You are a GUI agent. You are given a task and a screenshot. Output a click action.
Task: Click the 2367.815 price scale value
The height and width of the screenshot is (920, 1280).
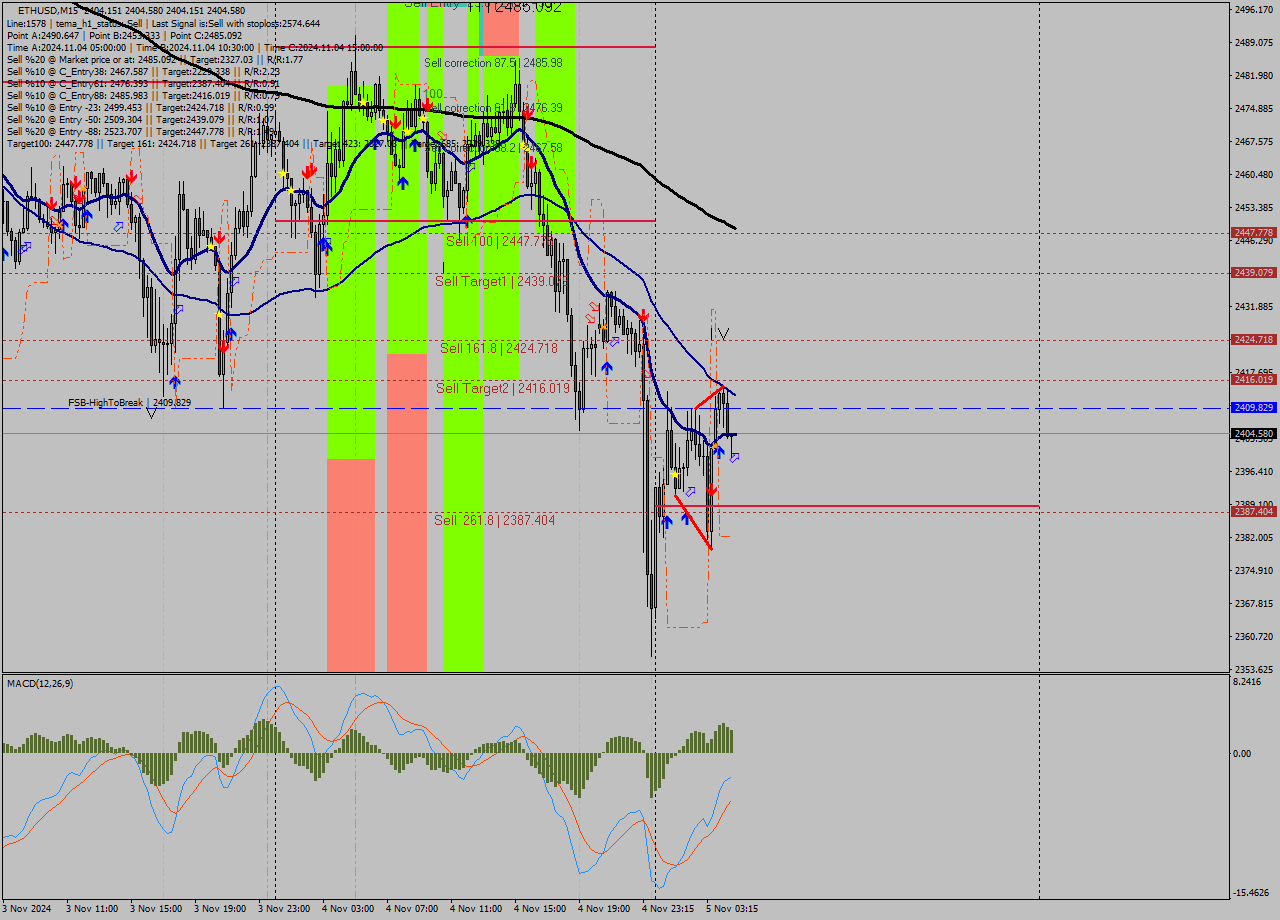1254,603
